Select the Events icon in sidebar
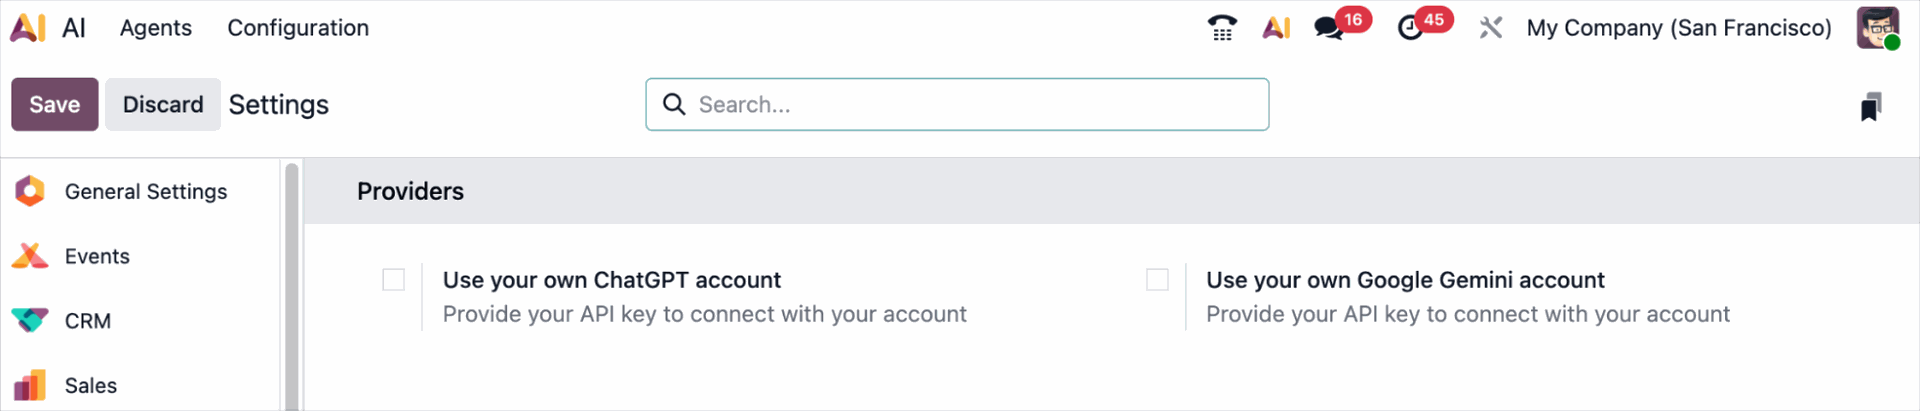1920x411 pixels. [x=30, y=256]
